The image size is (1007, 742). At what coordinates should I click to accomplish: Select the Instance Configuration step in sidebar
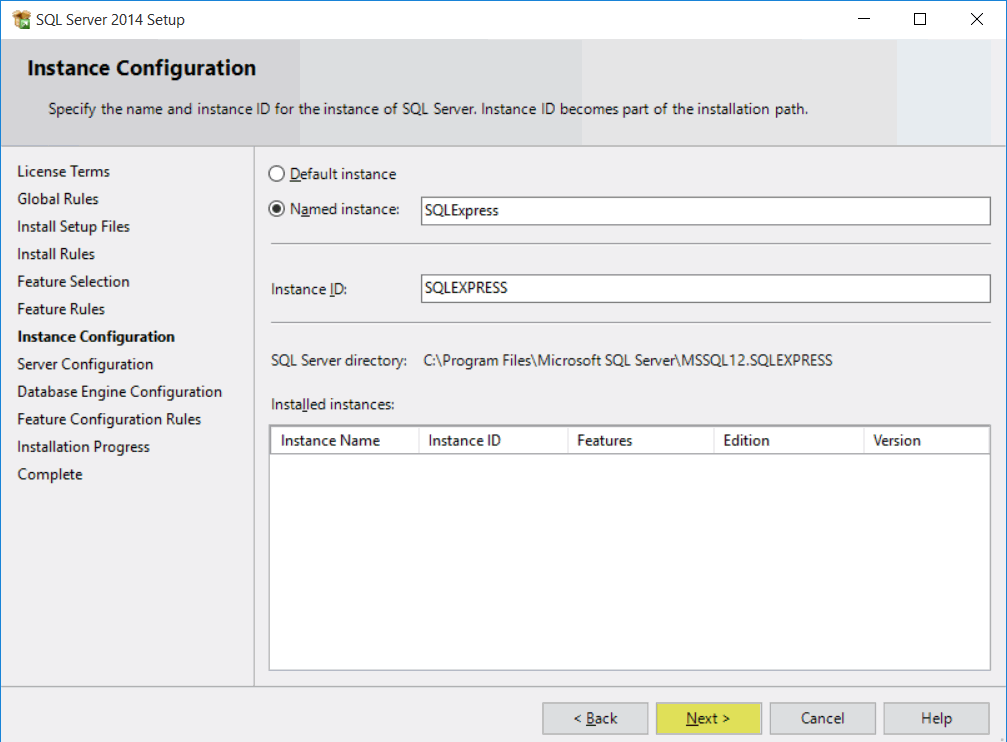point(96,337)
